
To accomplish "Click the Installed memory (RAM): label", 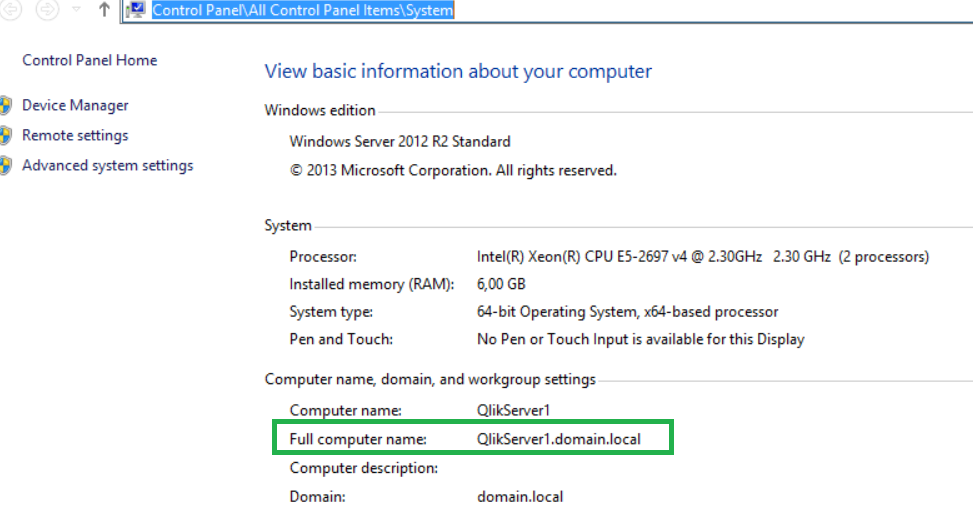I will pos(372,284).
